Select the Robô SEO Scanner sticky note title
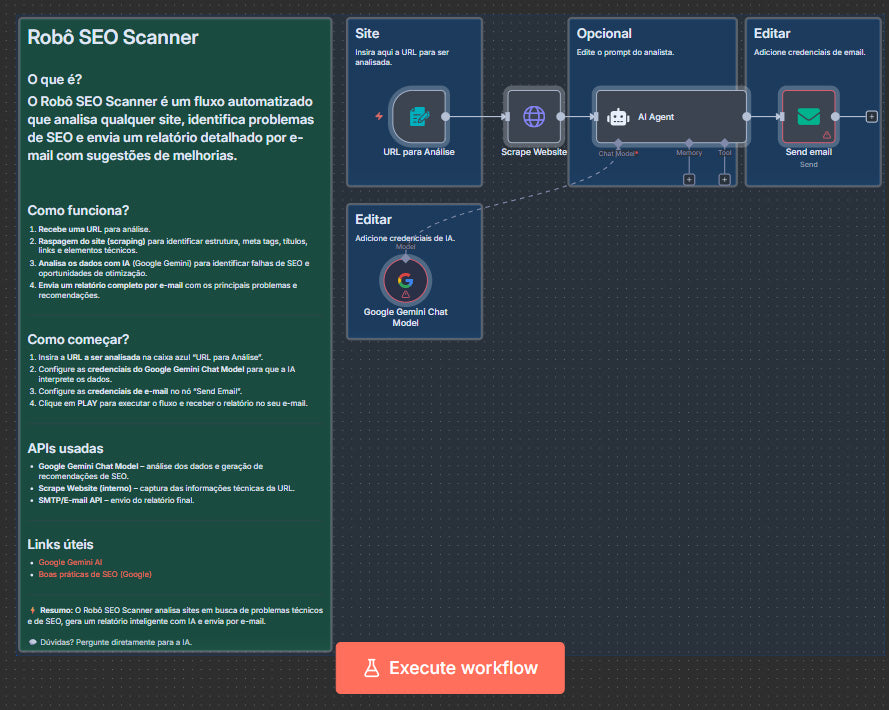Viewport: 889px width, 710px height. [x=113, y=38]
